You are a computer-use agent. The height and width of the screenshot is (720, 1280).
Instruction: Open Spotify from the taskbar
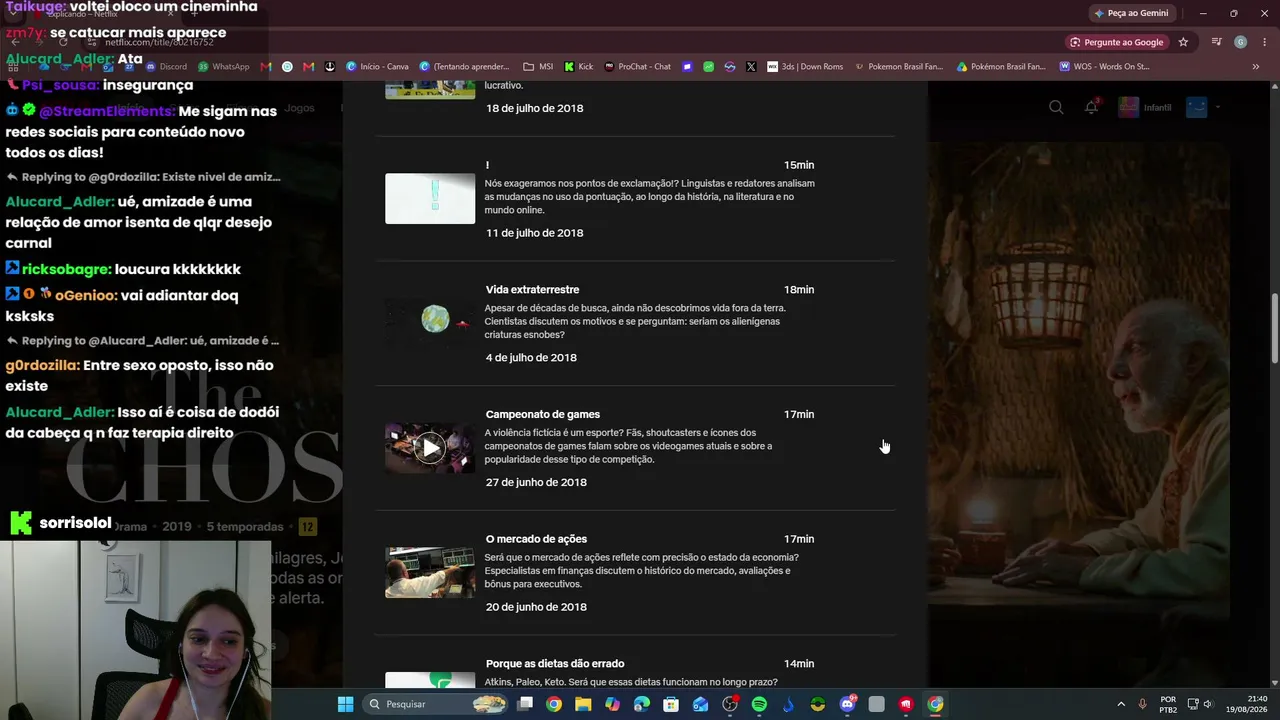pyautogui.click(x=759, y=704)
